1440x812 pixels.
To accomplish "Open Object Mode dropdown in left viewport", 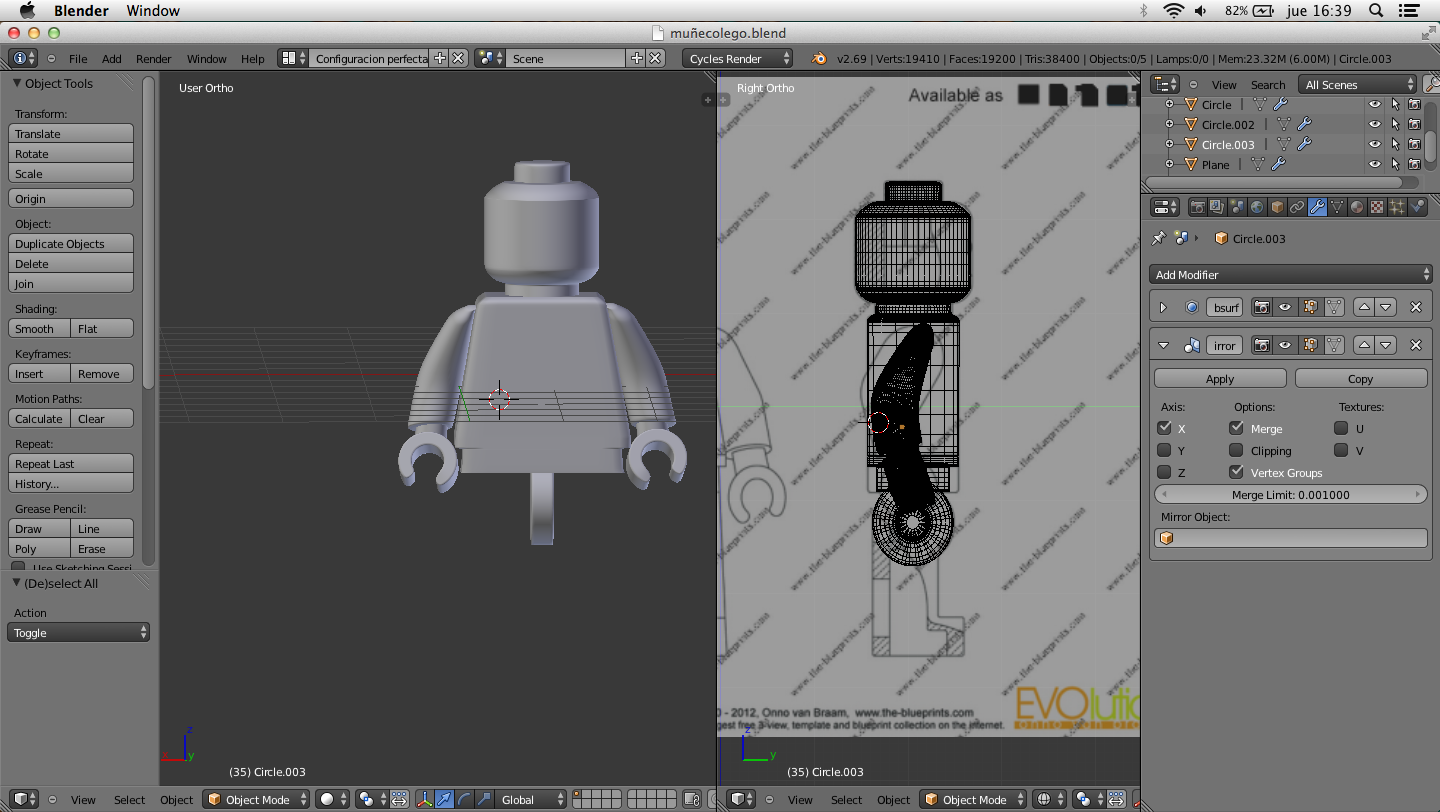I will point(255,799).
